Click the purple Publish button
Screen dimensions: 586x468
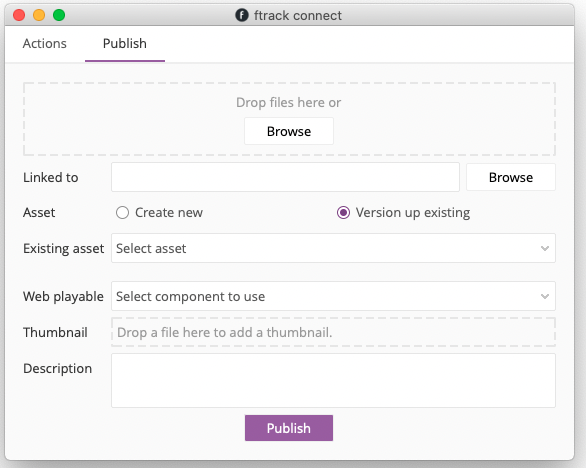click(x=289, y=428)
